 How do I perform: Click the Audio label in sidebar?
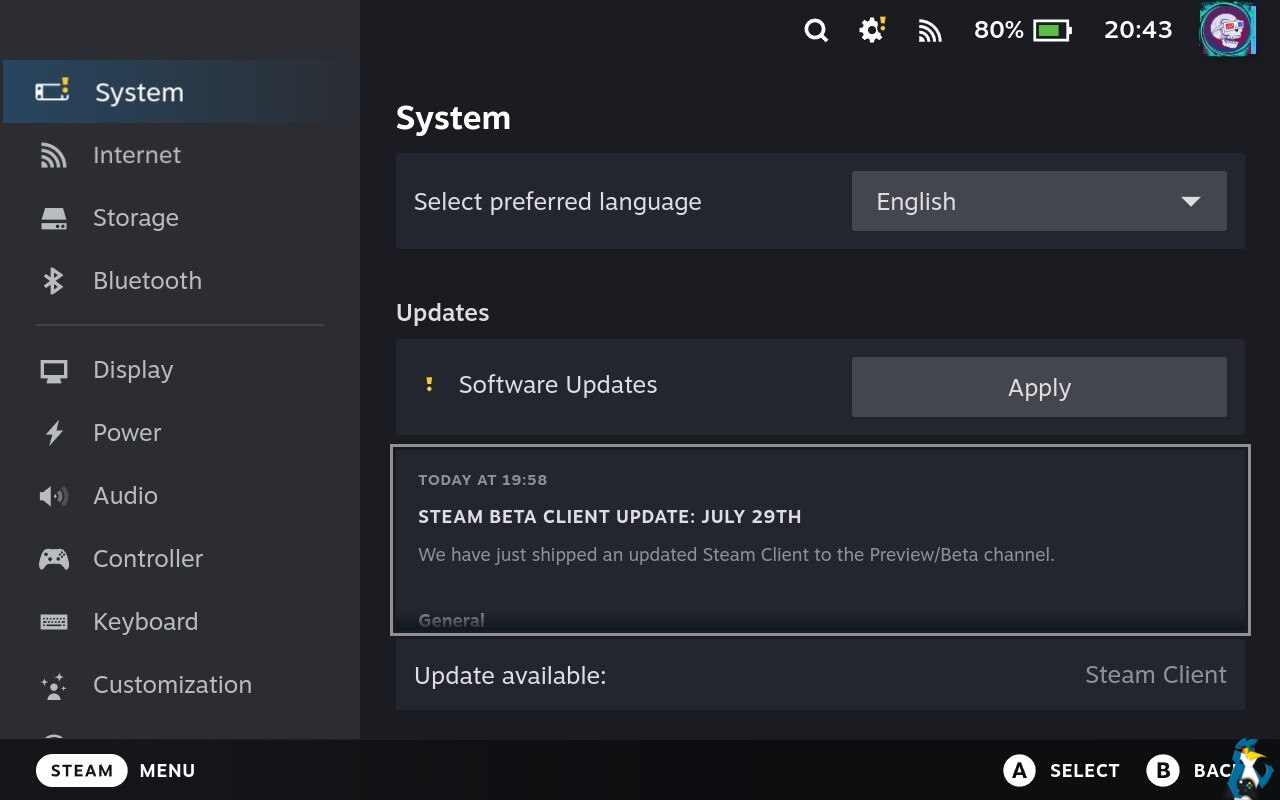coord(125,496)
